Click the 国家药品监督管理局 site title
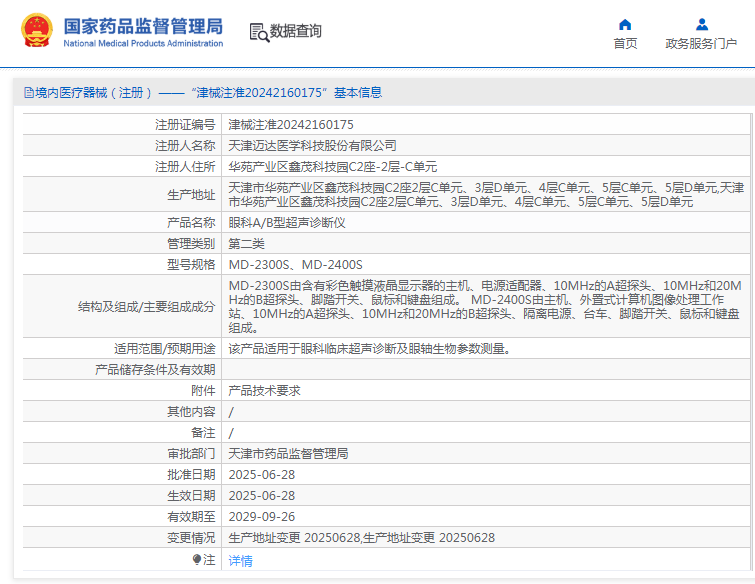 pyautogui.click(x=143, y=26)
